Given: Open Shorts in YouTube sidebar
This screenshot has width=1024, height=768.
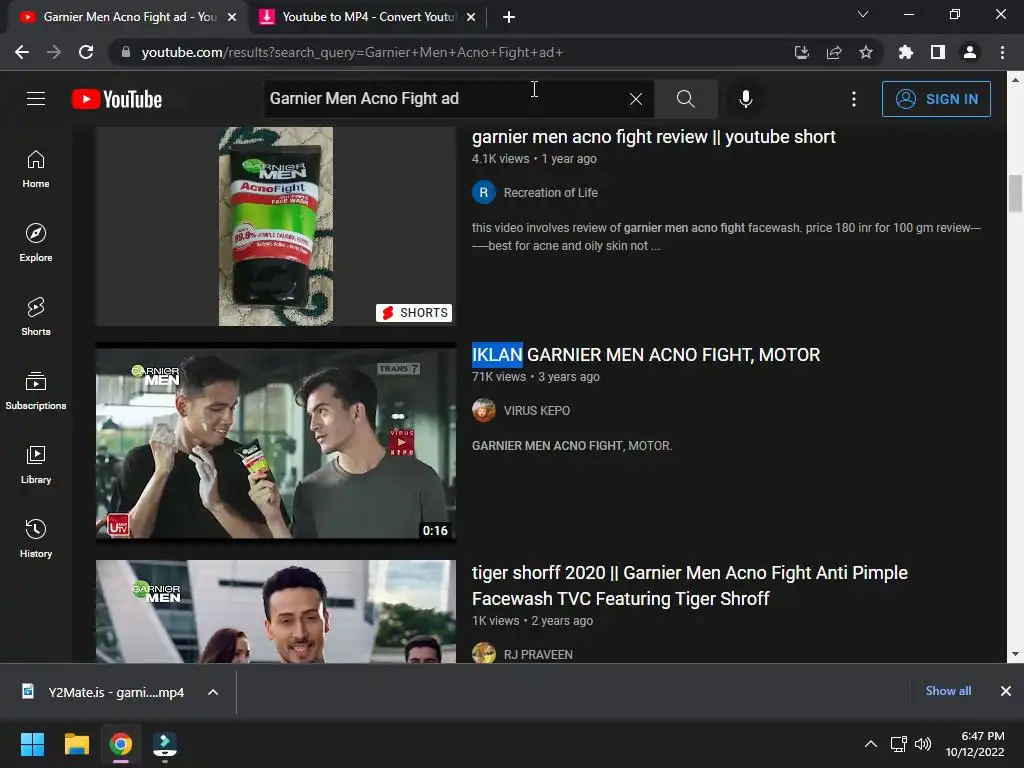Looking at the screenshot, I should point(36,317).
